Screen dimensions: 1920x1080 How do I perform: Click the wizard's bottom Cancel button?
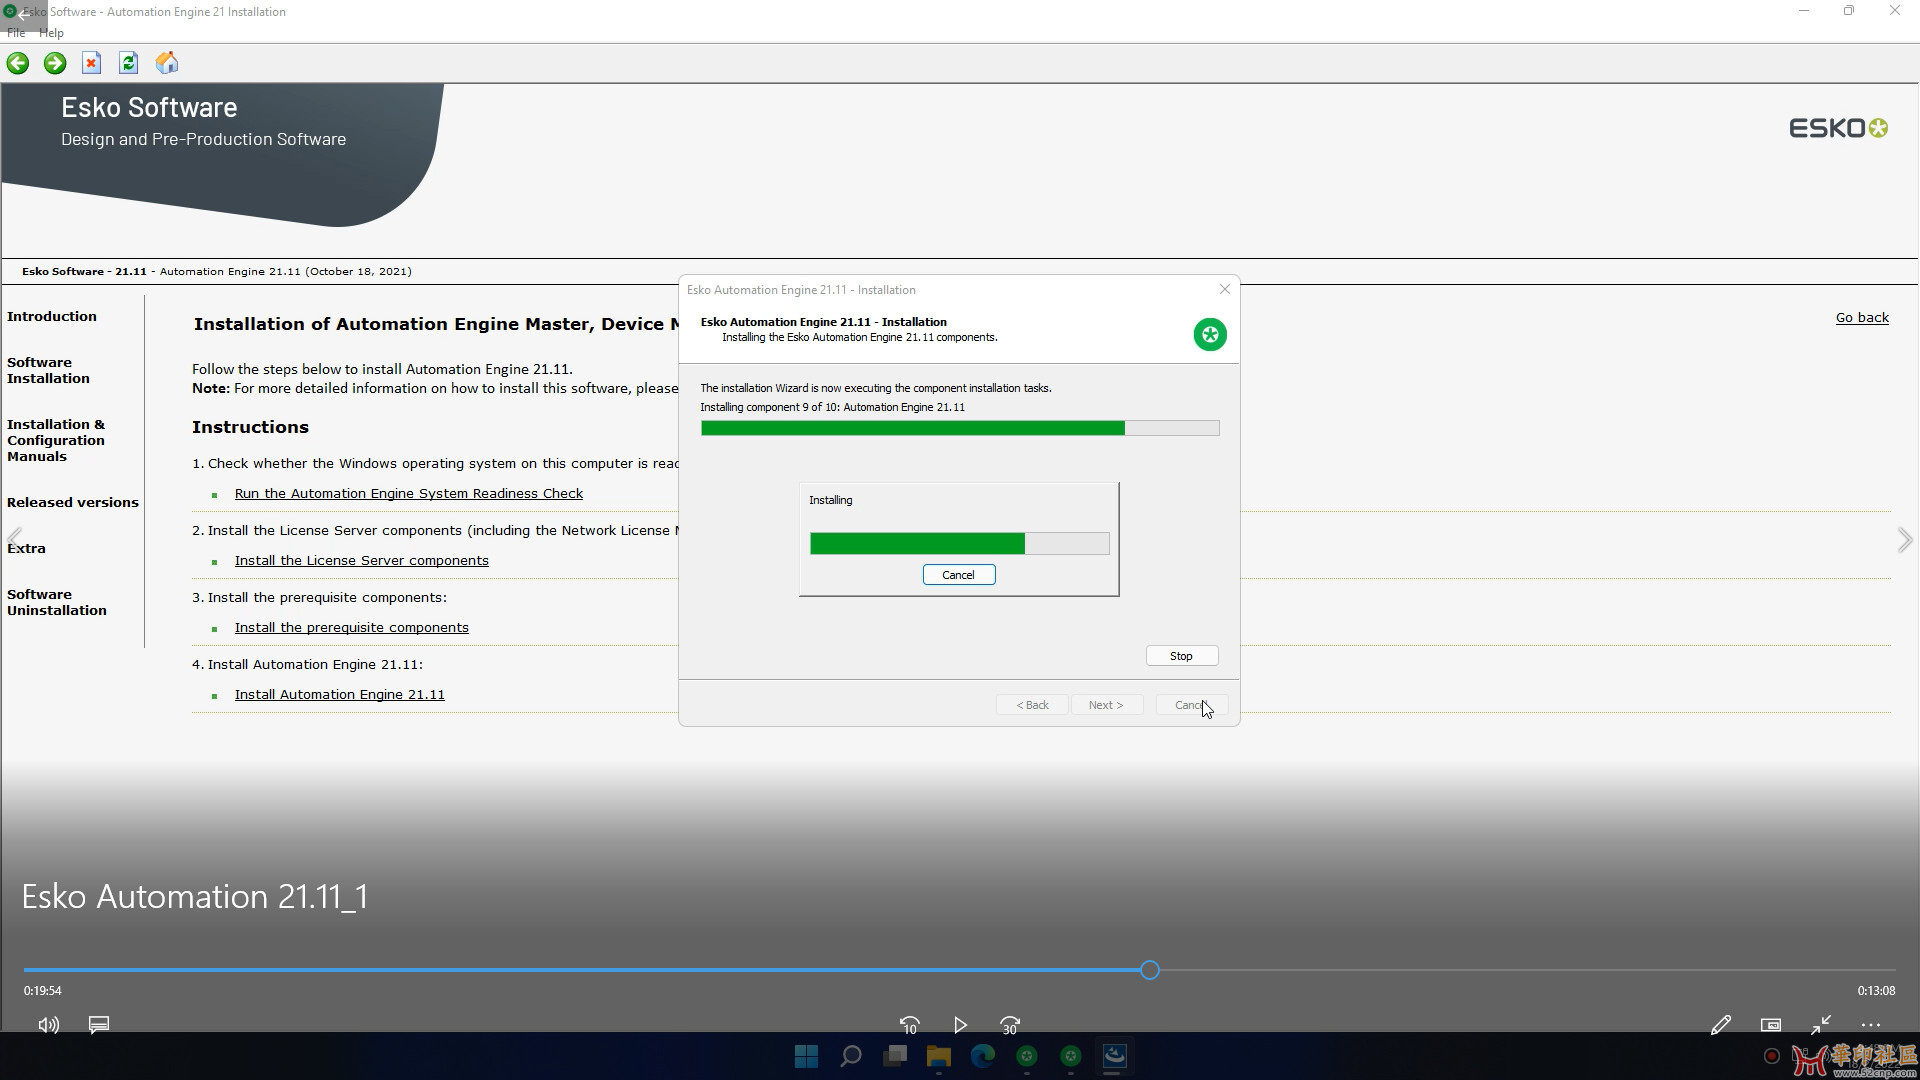(x=1191, y=705)
